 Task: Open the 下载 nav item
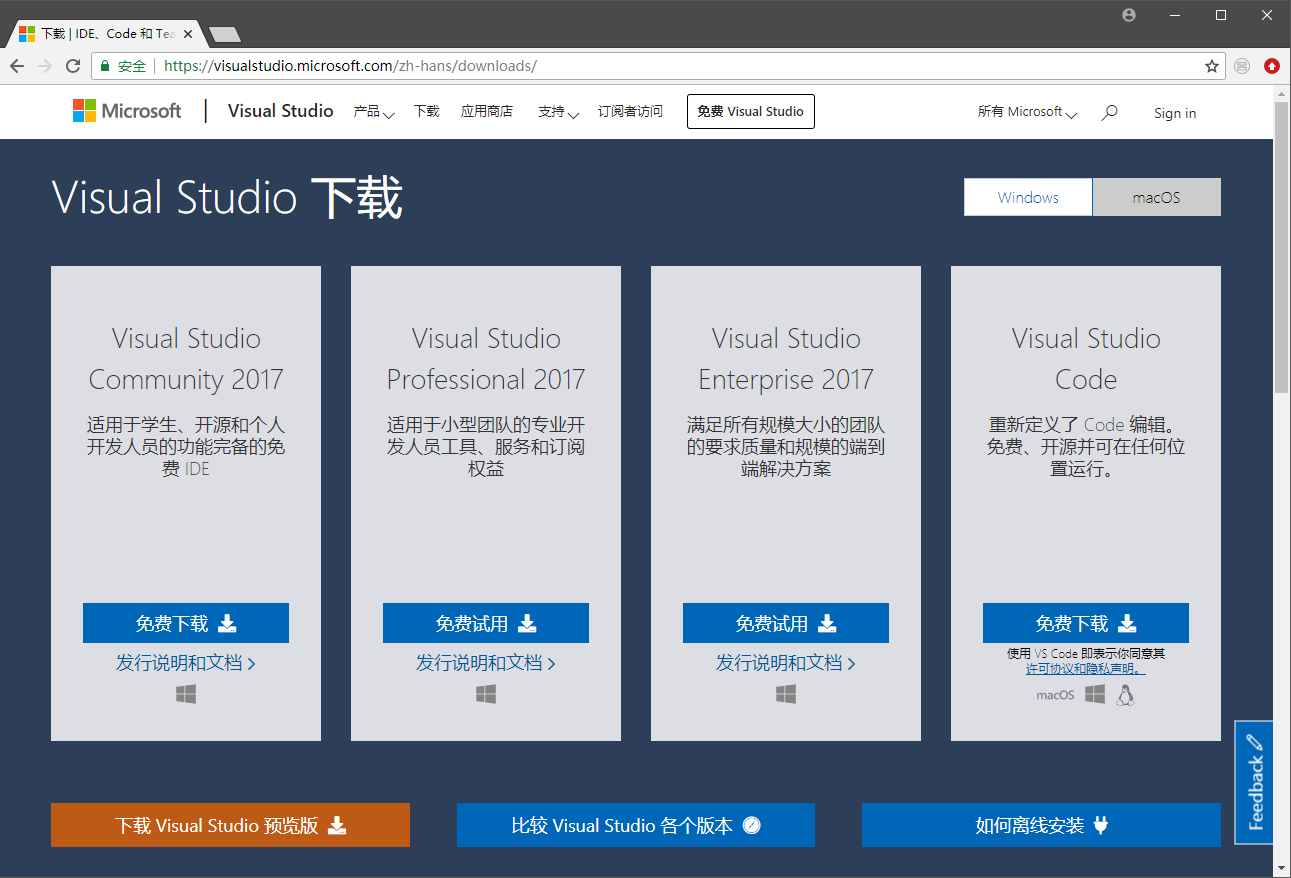(427, 112)
